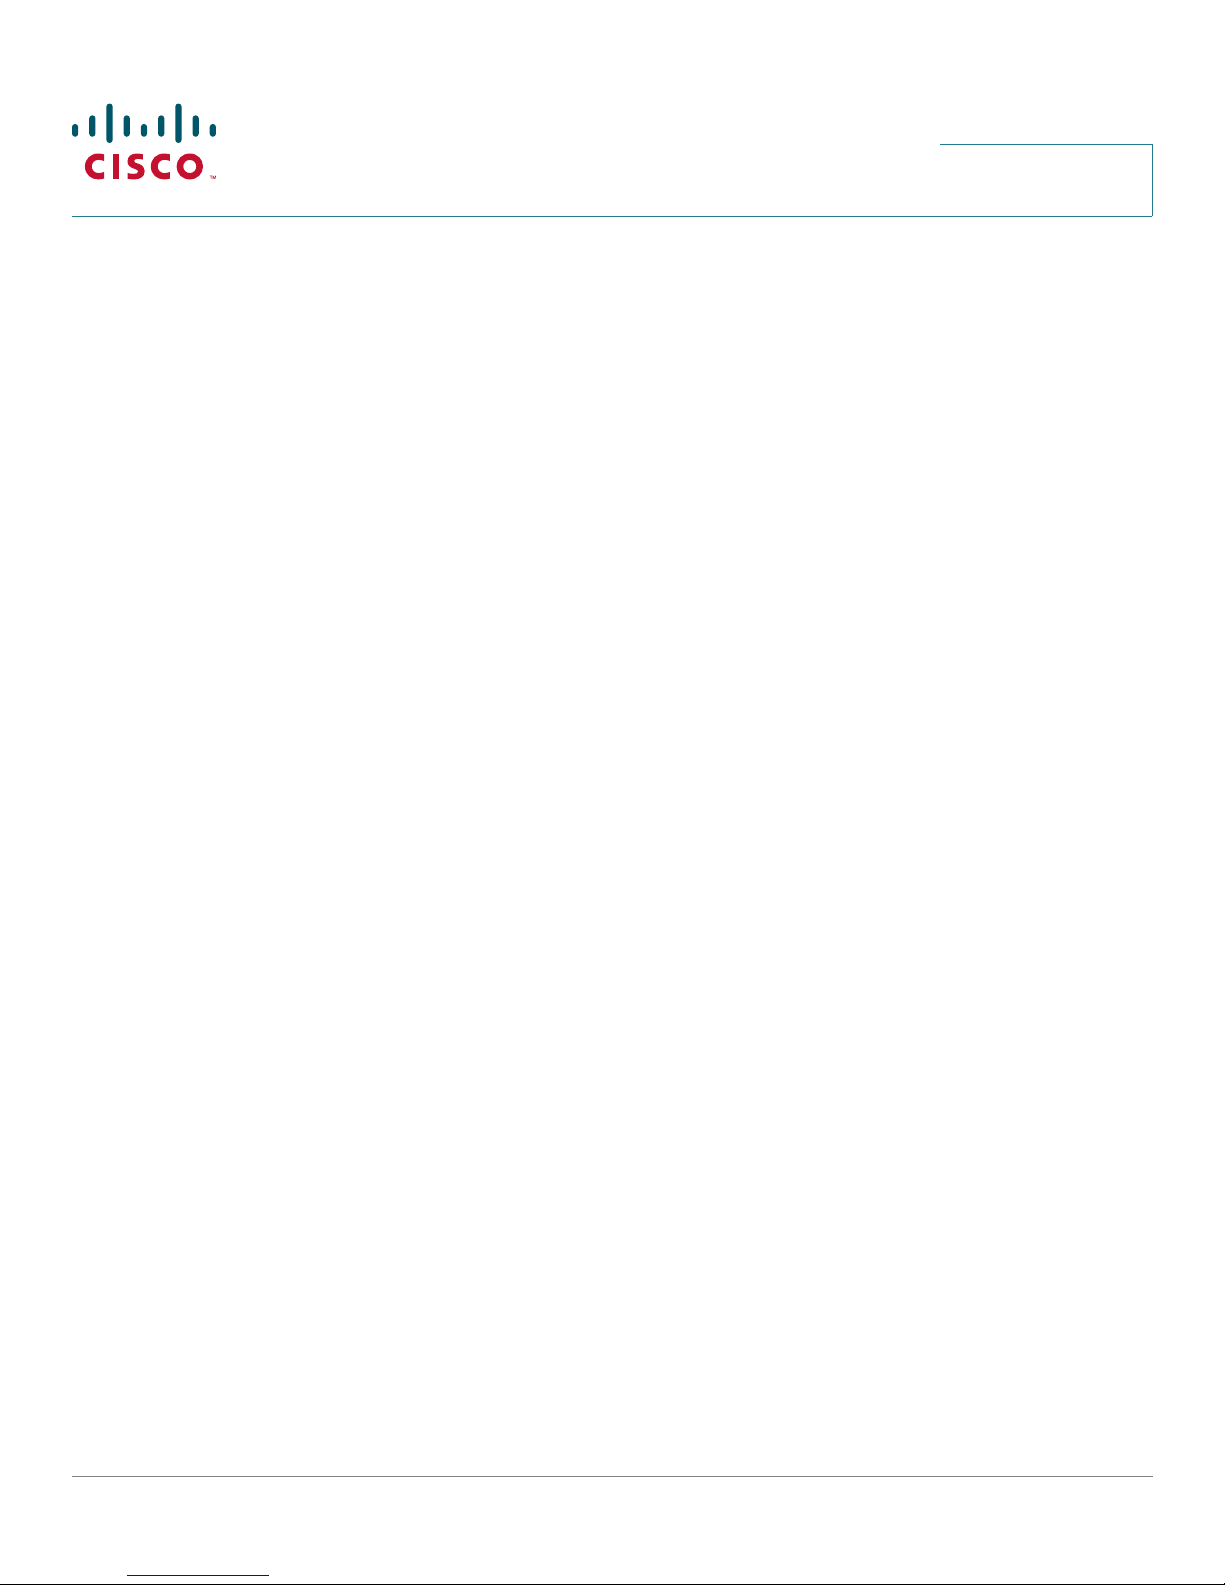Screen dimensions: 1225x1585
Task: Click the gray footer divider line
Action: tap(611, 1476)
